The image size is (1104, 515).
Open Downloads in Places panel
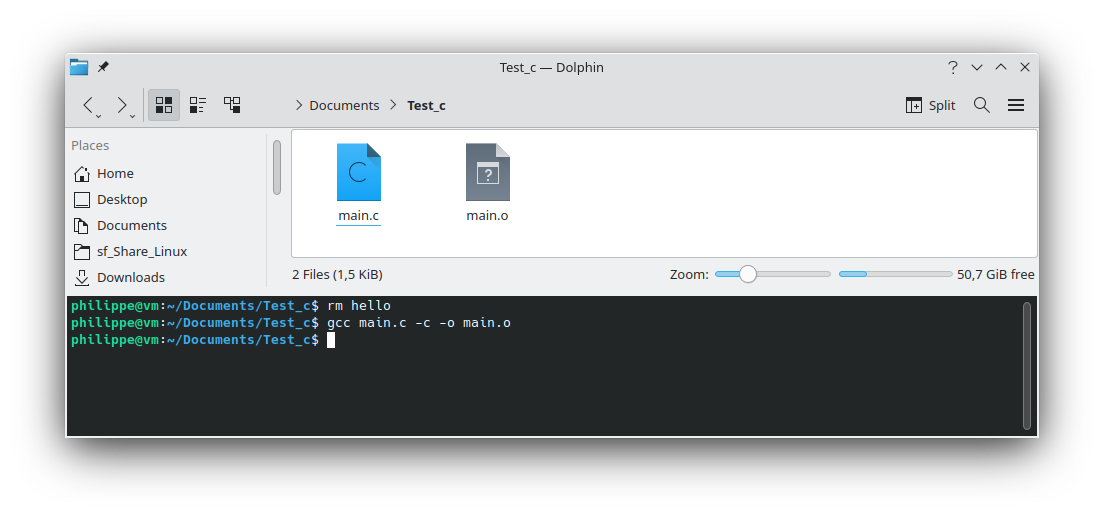(130, 277)
